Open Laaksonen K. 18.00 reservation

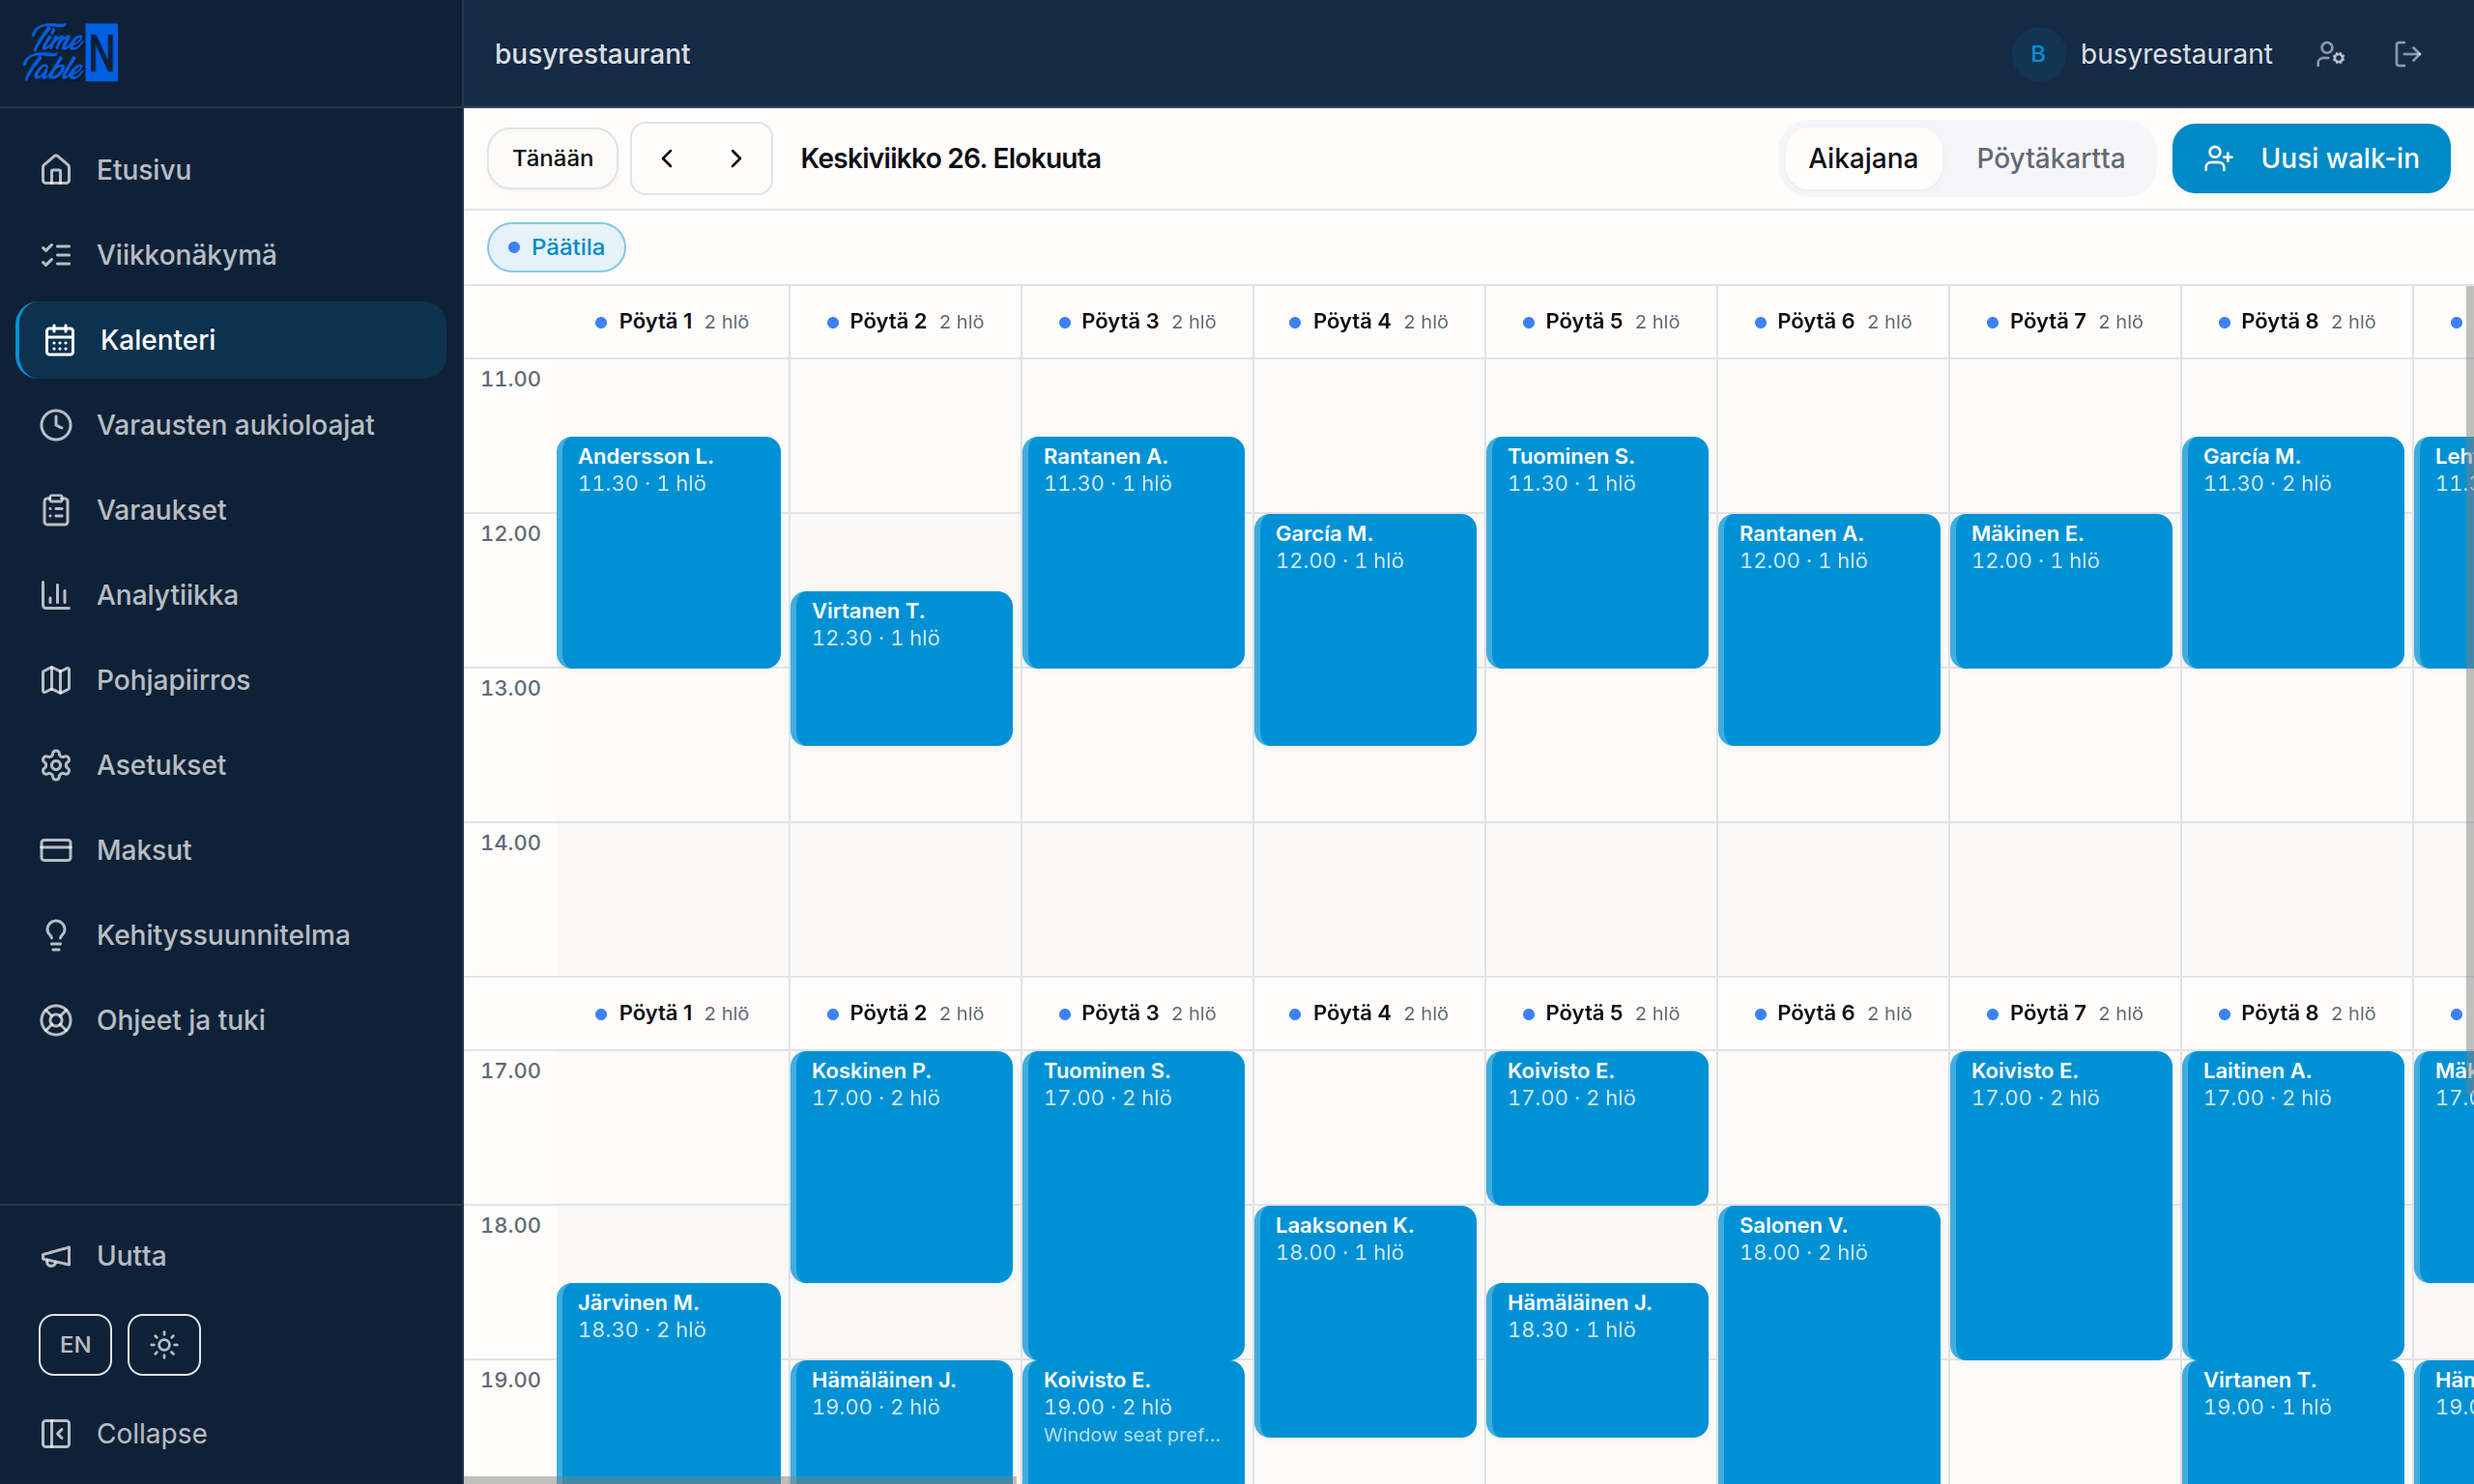pyautogui.click(x=1366, y=1321)
